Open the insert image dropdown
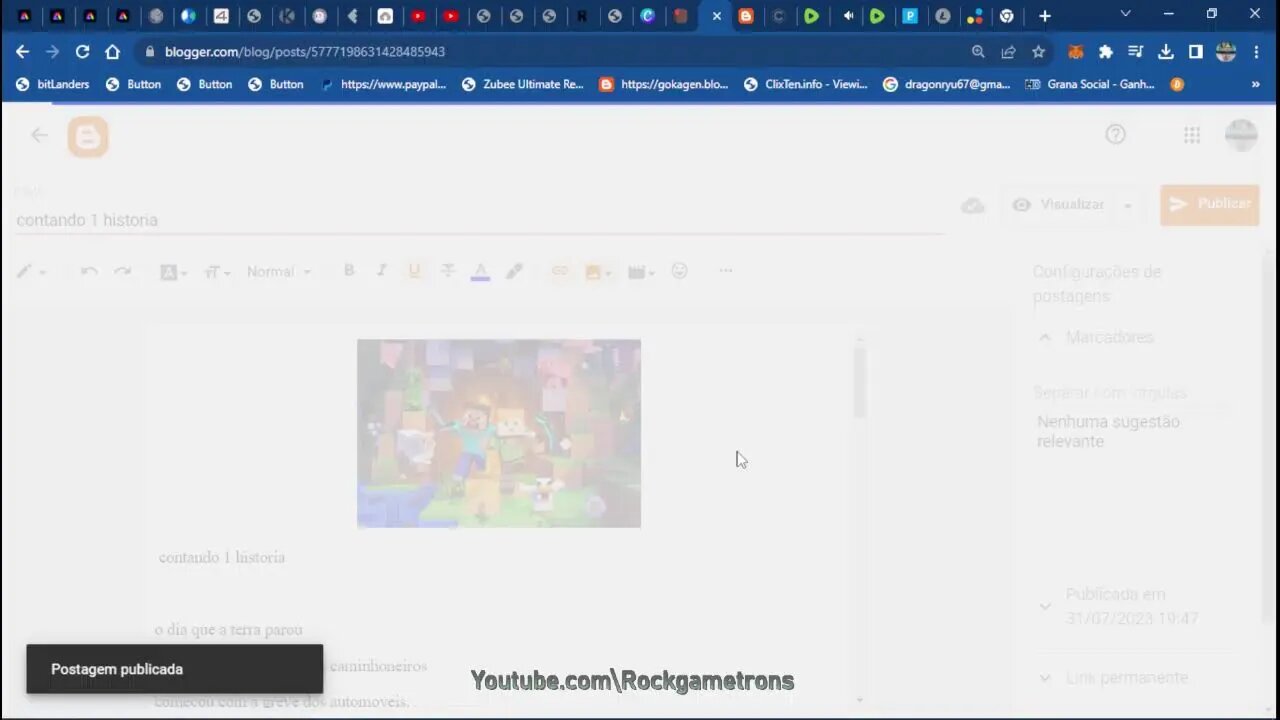 coord(598,272)
